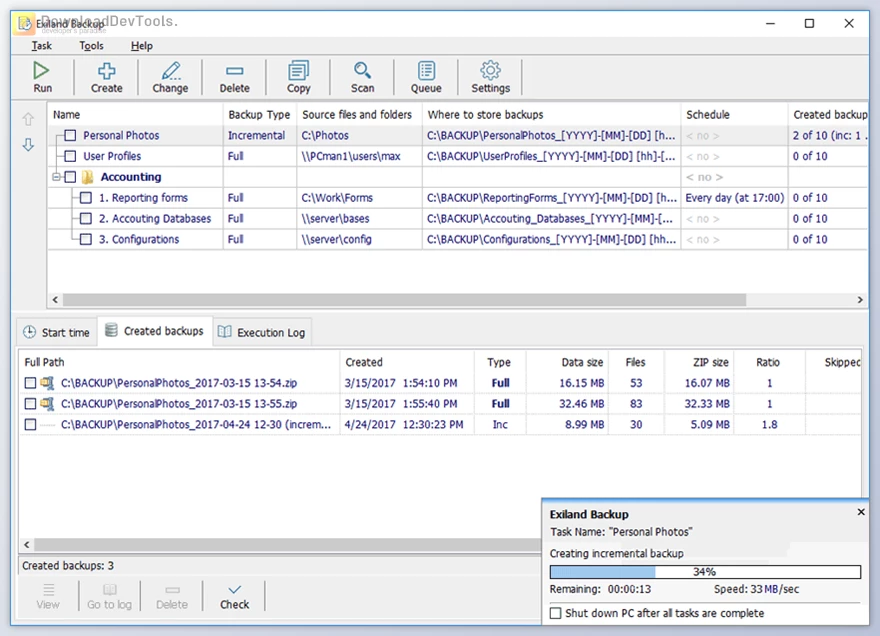Tick checkbox for PersonalPhotos 13-55.zip backup
880x636 pixels.
[30, 404]
